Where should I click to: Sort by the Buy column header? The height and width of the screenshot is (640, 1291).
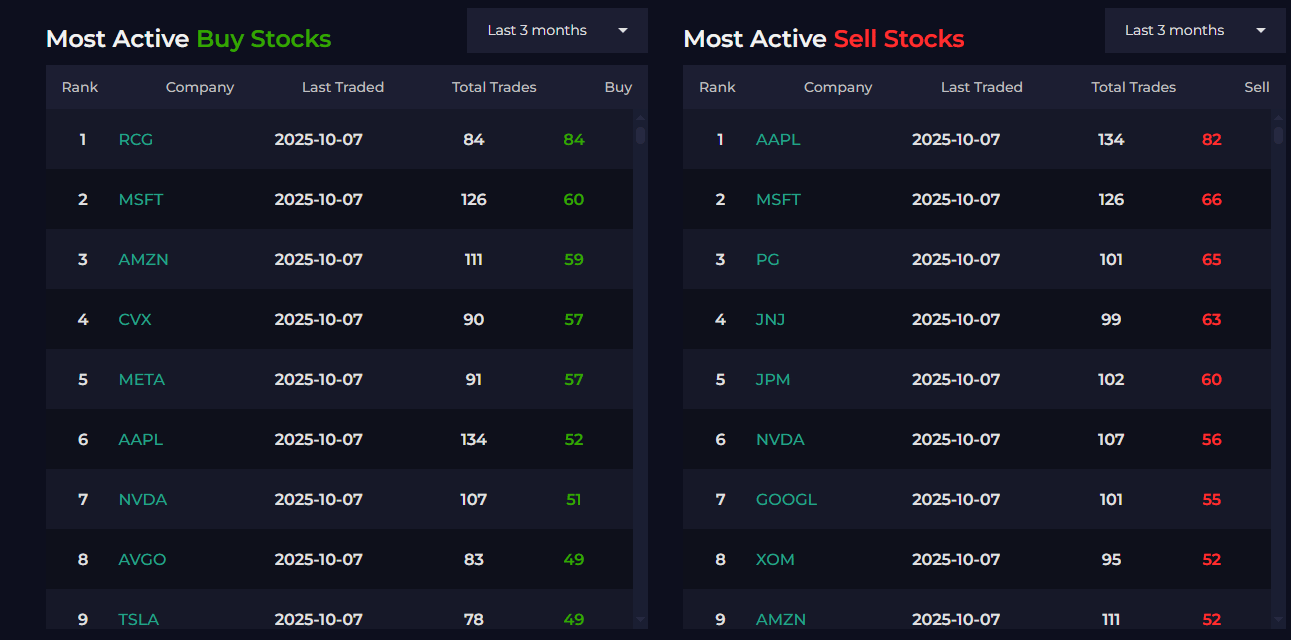pyautogui.click(x=618, y=87)
